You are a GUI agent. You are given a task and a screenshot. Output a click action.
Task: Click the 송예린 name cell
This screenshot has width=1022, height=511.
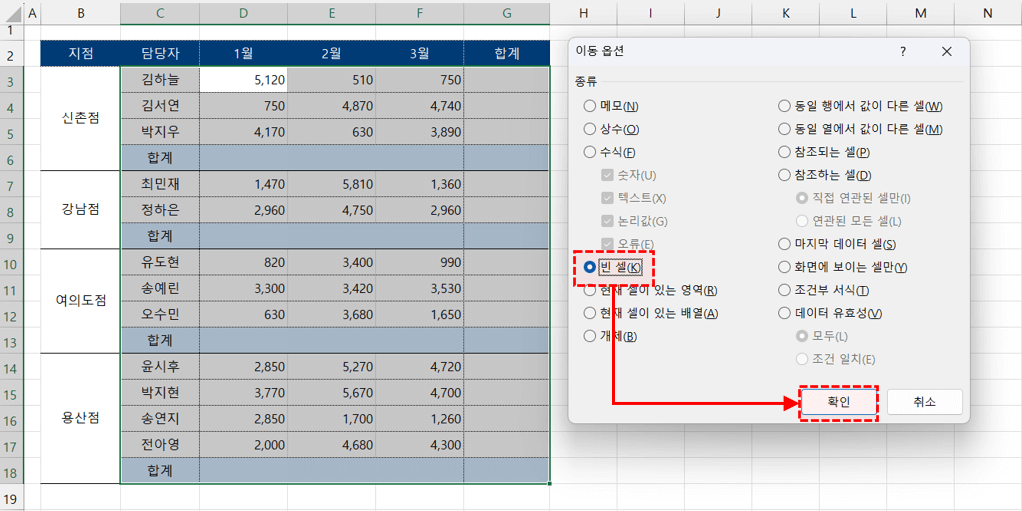point(160,288)
